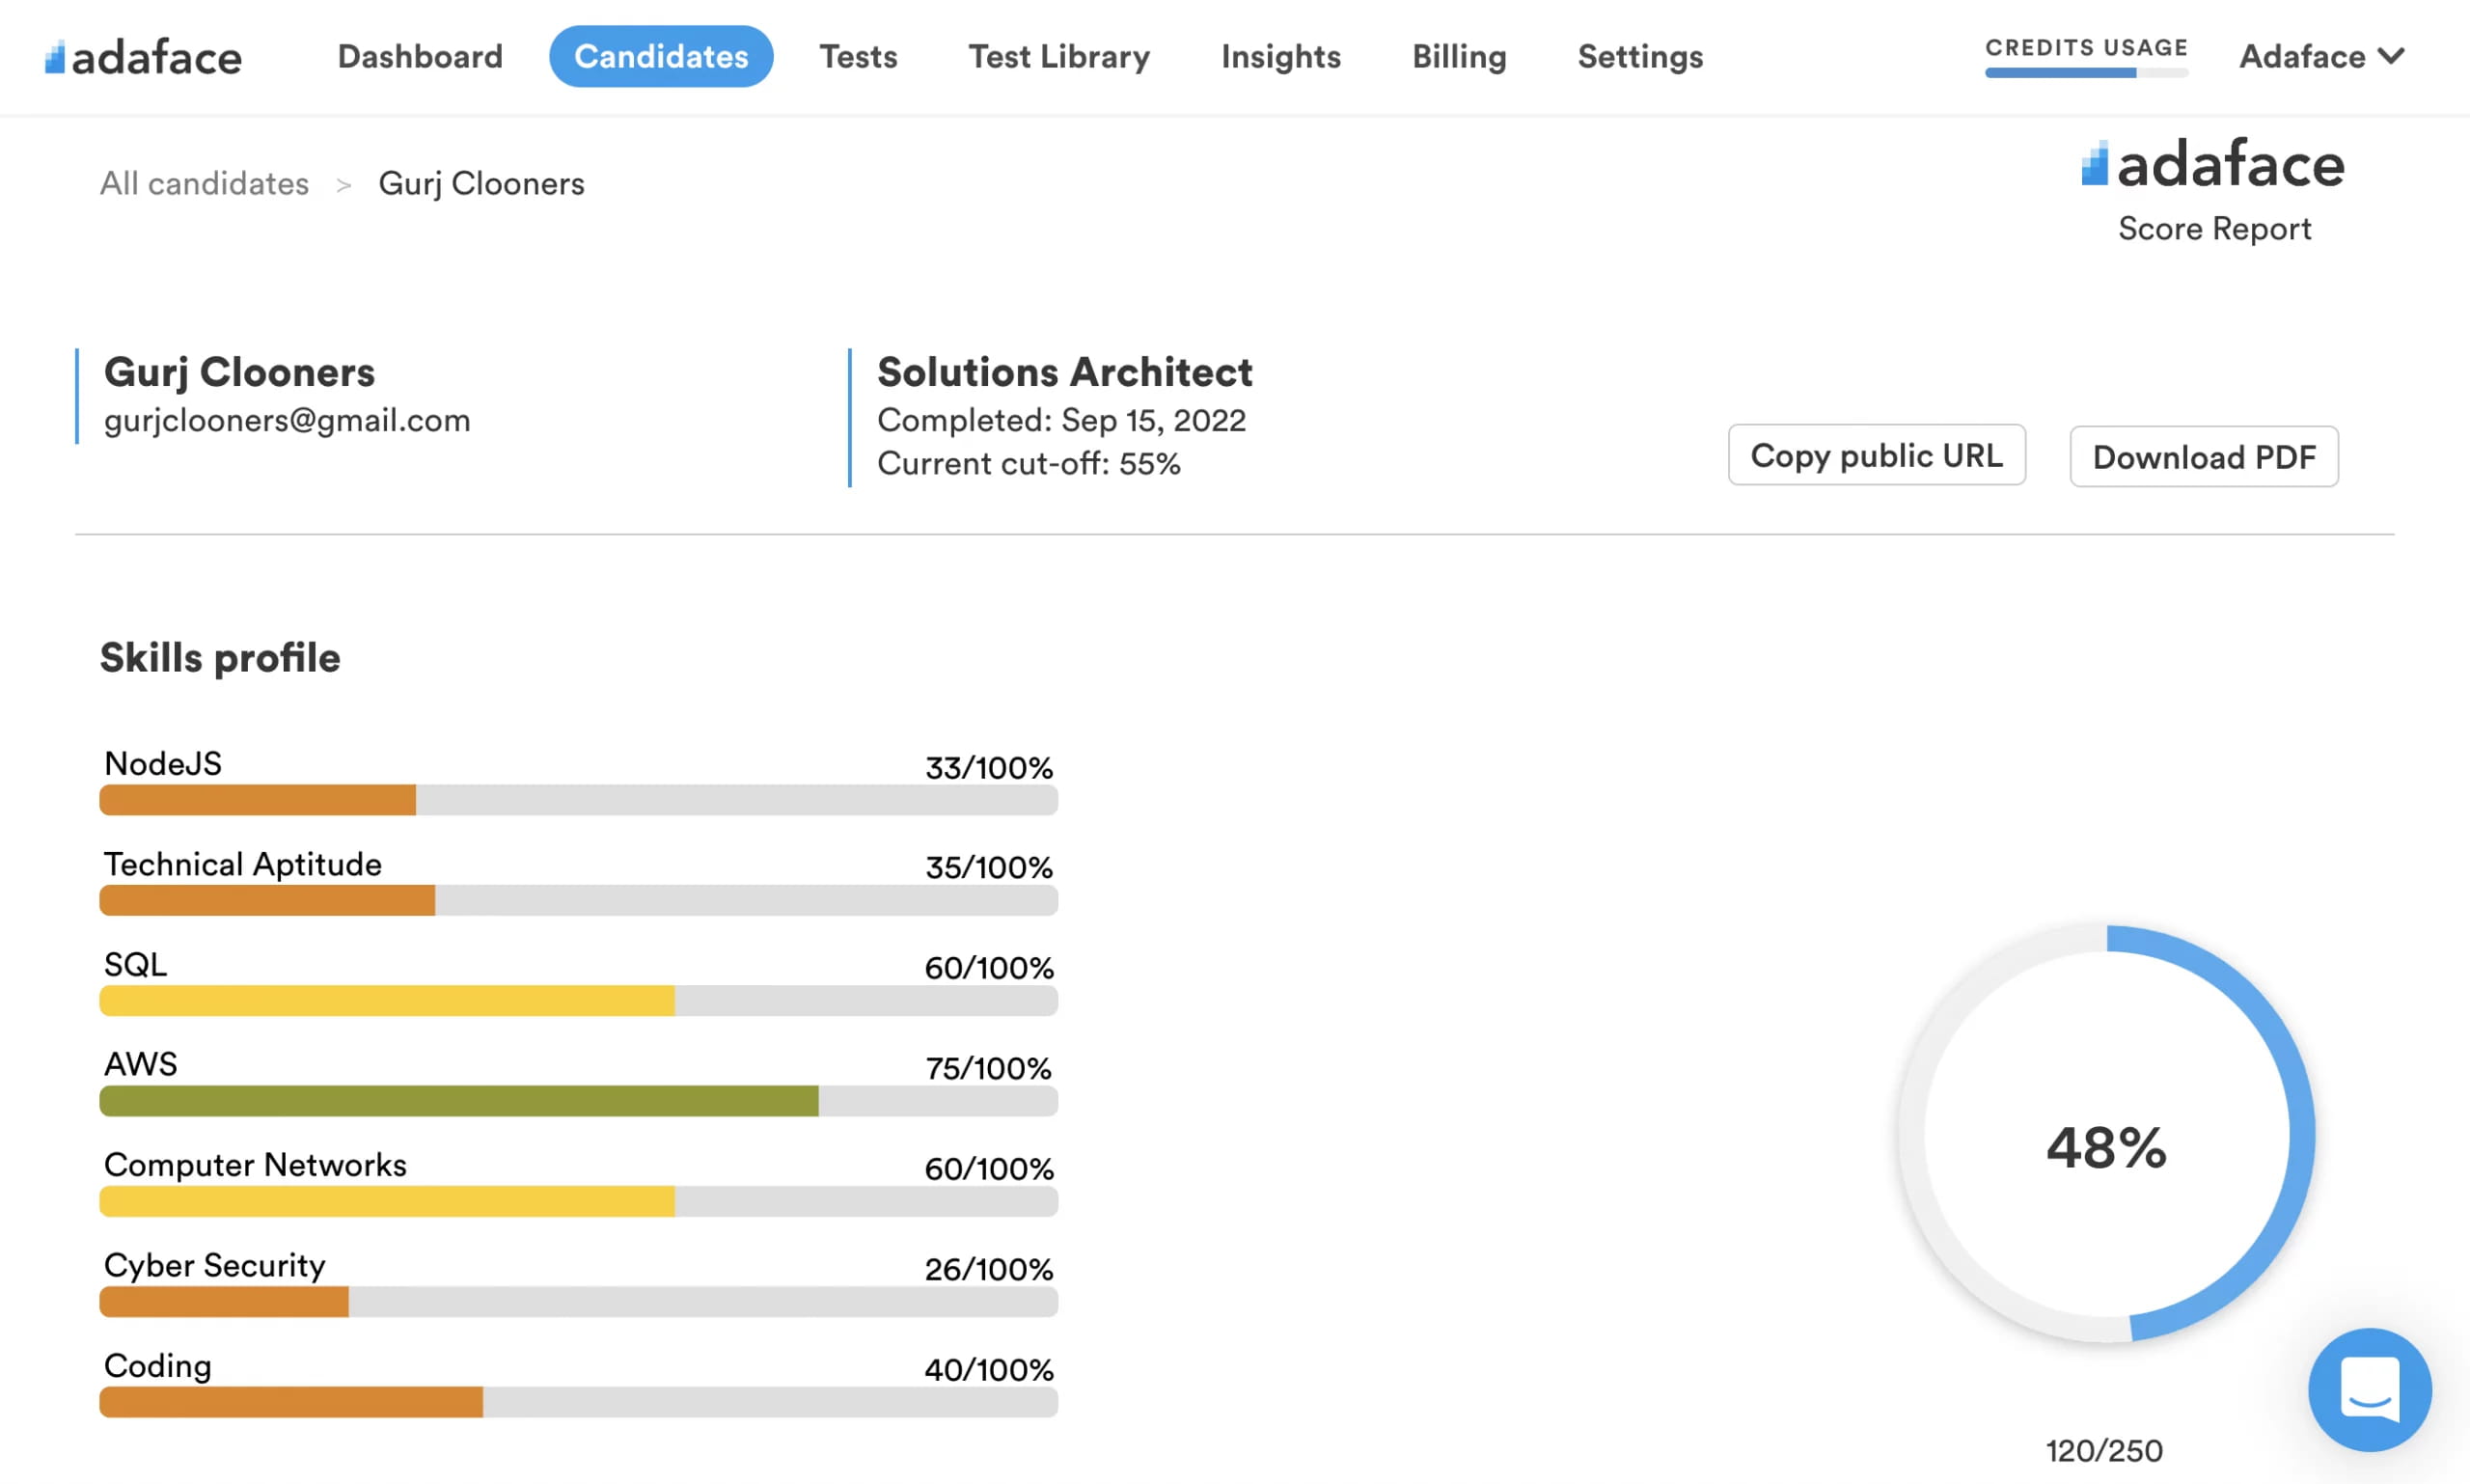Go to the Tests tab
2470x1484 pixels.
(858, 57)
